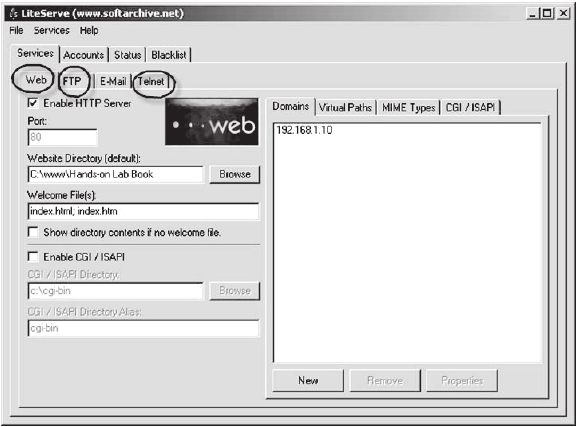Enable CGI / ISAPI checkbox
The image size is (576, 427).
click(x=33, y=256)
